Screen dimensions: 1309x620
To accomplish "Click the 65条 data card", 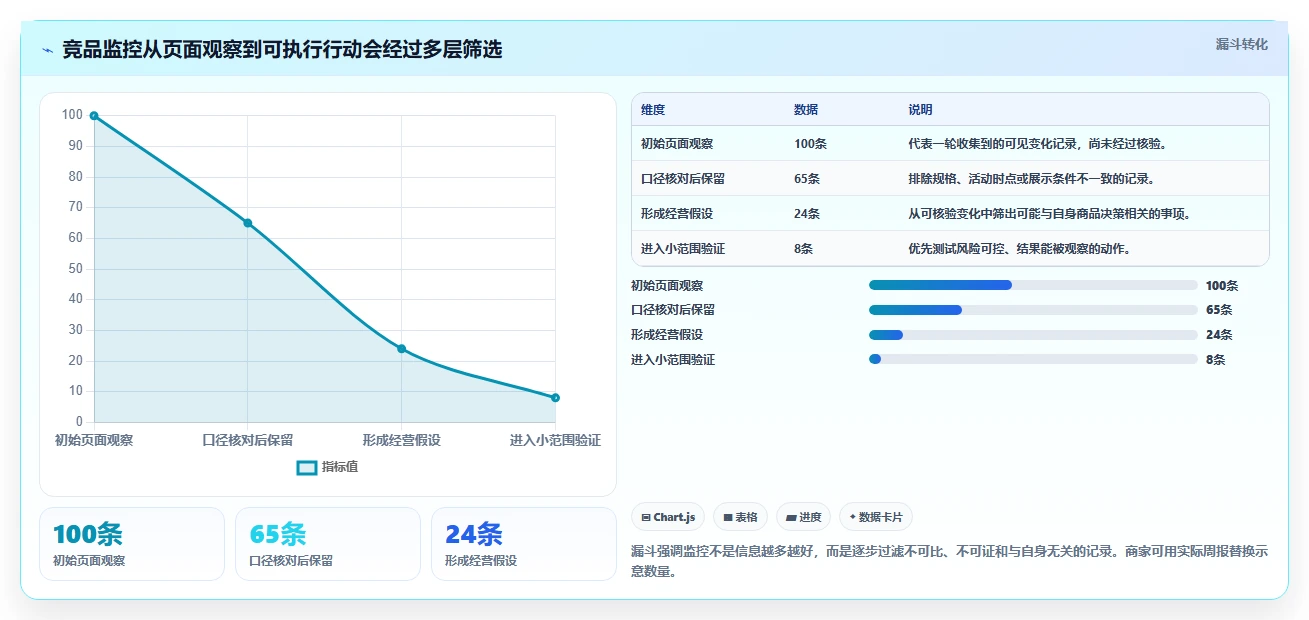I will pos(328,544).
